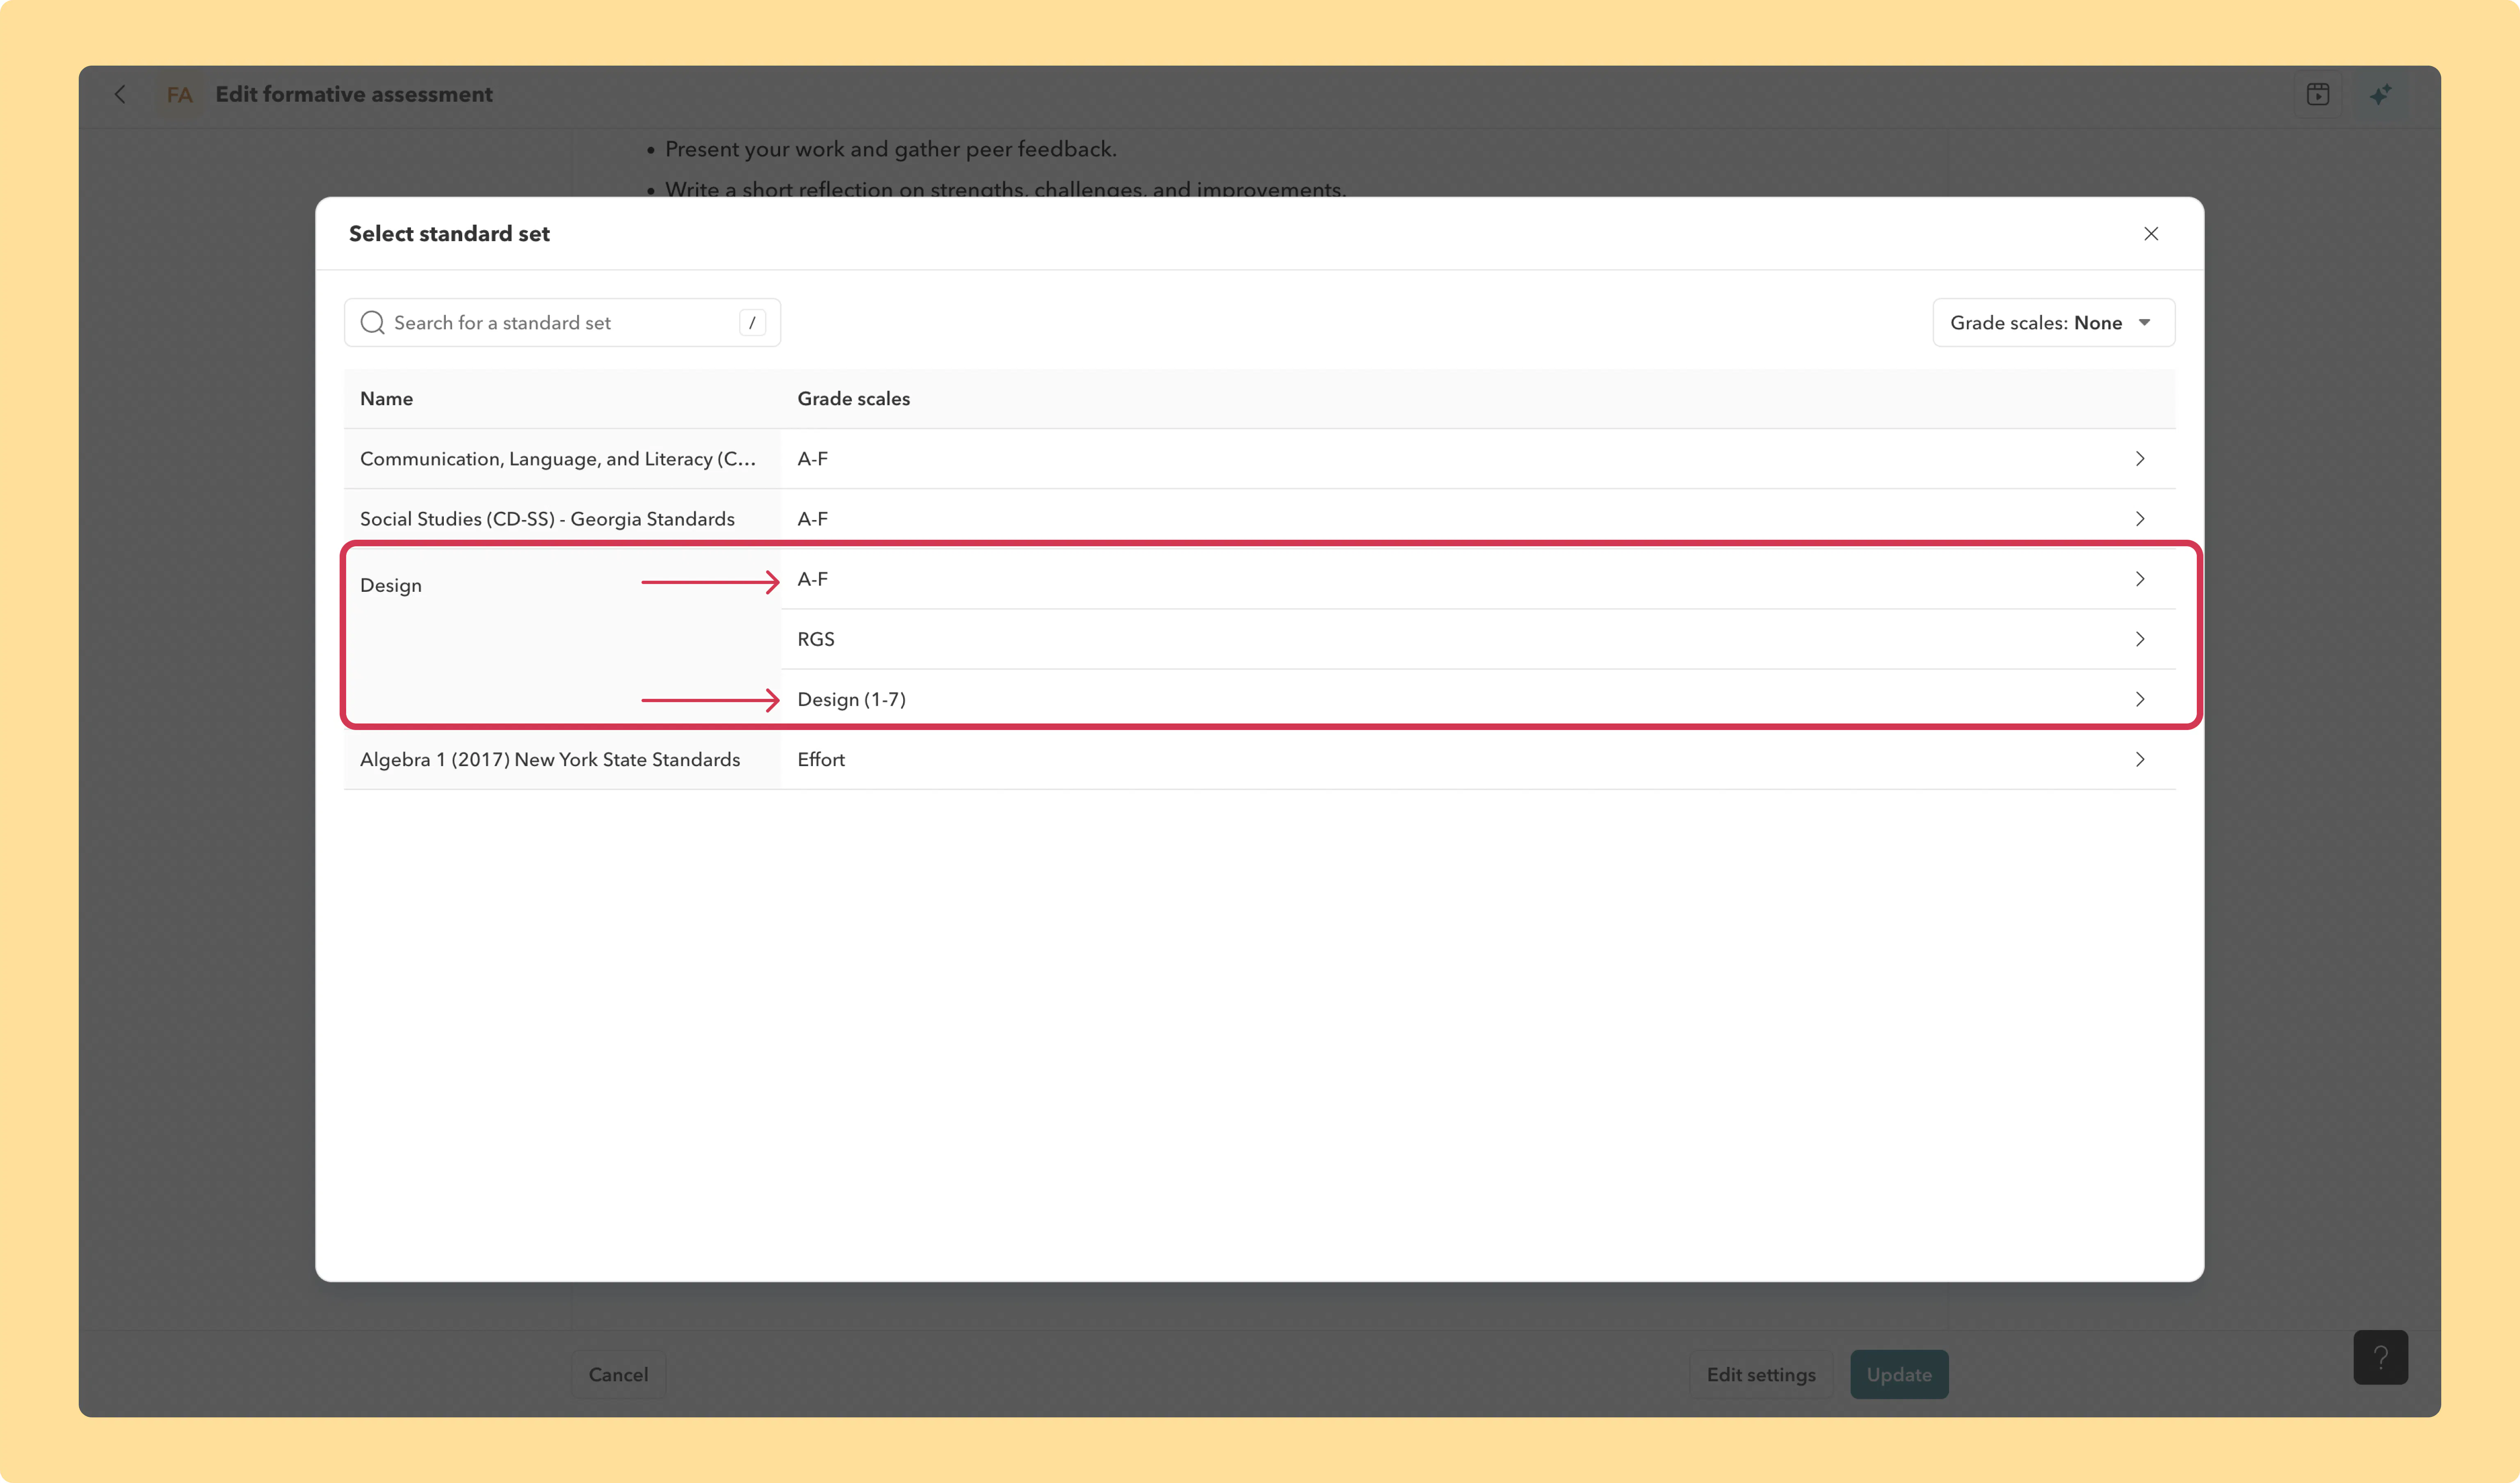This screenshot has height=1483, width=2520.
Task: Expand the Communication, Language, and Literacy A-F row
Action: coord(2140,458)
